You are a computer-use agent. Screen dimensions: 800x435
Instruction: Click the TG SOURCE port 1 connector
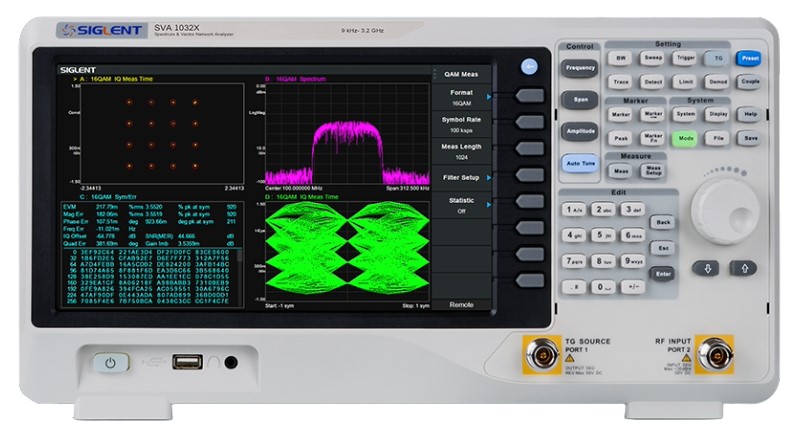point(548,355)
